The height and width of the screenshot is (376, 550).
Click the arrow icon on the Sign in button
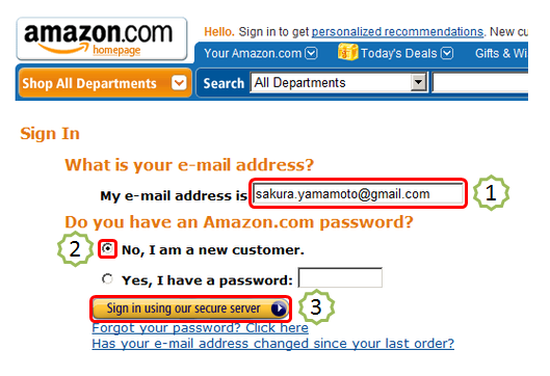279,309
